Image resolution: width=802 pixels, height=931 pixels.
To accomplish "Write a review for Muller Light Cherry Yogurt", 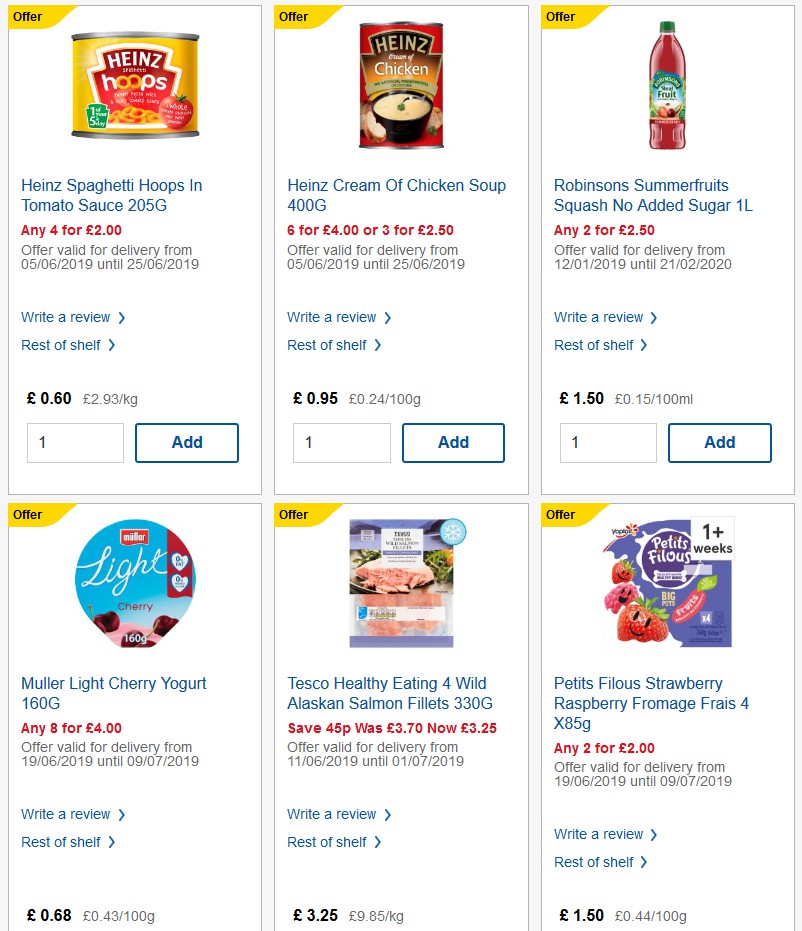I will tap(67, 814).
